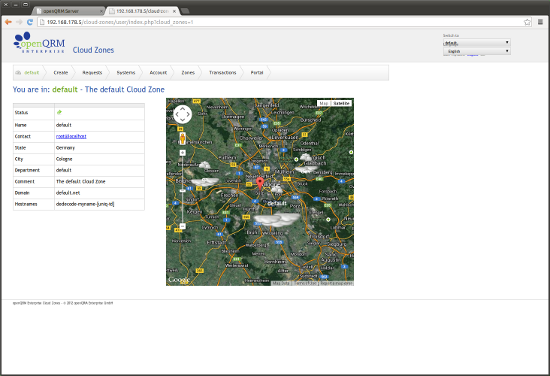This screenshot has height=376, width=550.
Task: Pan the map right with the arrow
Action: [x=188, y=114]
